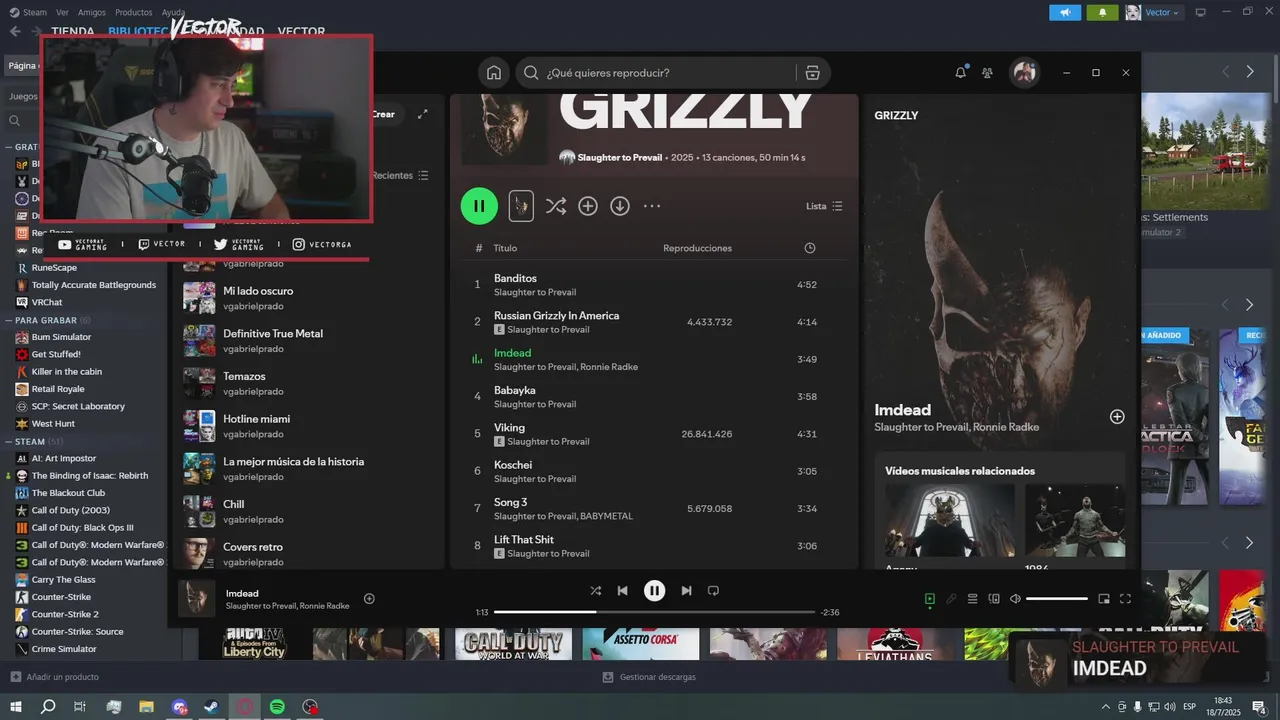
Task: Toggle shuffle in bottom player bar
Action: coord(596,591)
